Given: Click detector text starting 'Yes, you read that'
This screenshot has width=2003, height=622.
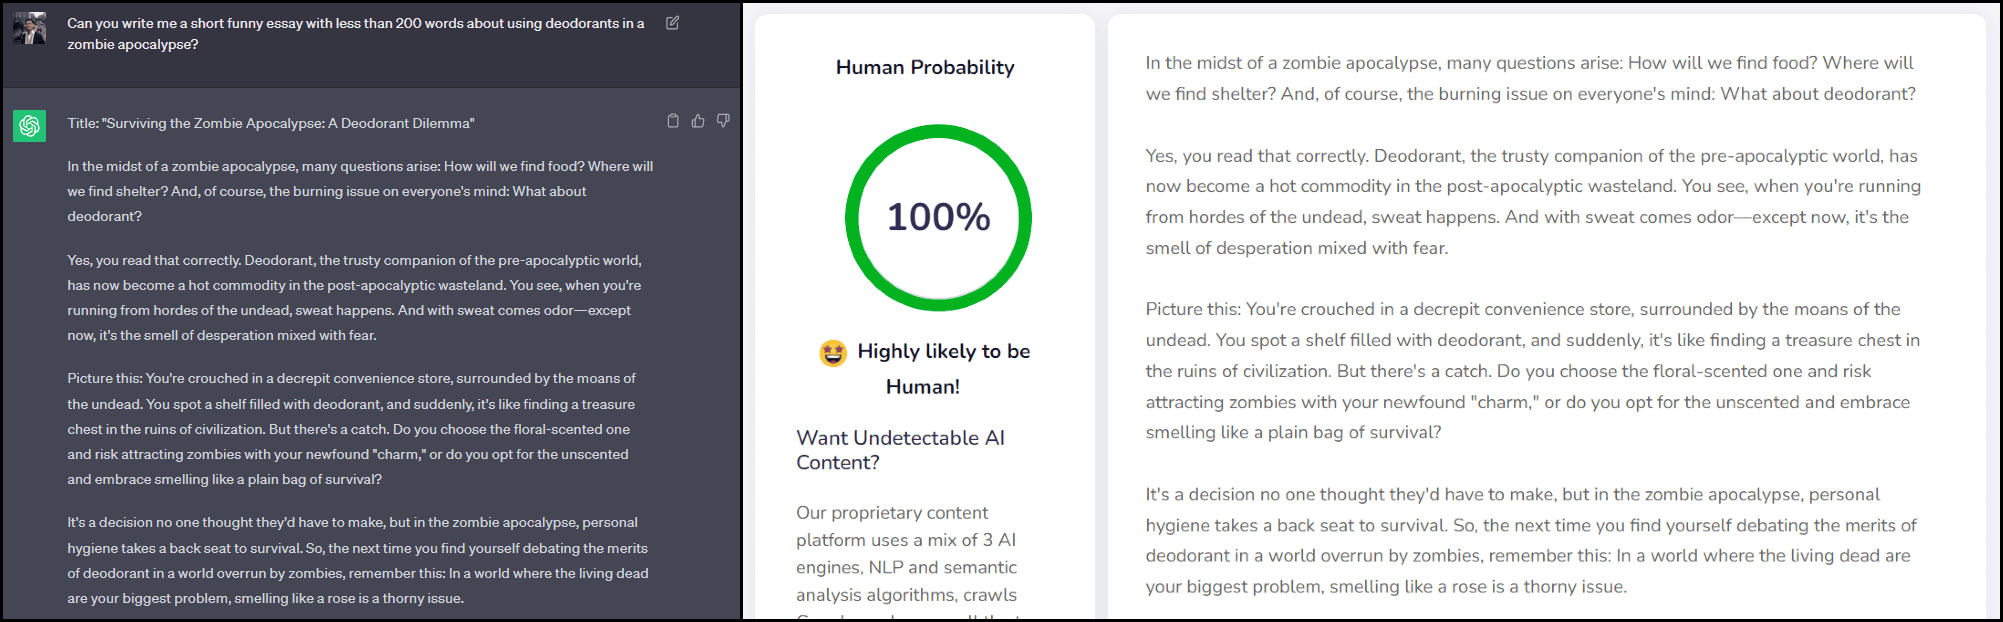Looking at the screenshot, I should [1532, 201].
